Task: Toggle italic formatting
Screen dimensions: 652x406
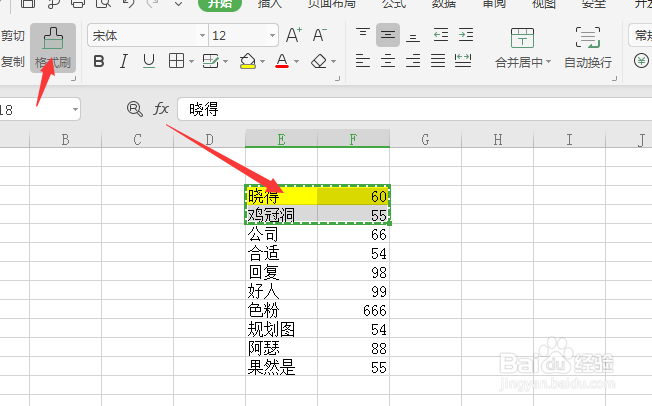Action: (123, 62)
